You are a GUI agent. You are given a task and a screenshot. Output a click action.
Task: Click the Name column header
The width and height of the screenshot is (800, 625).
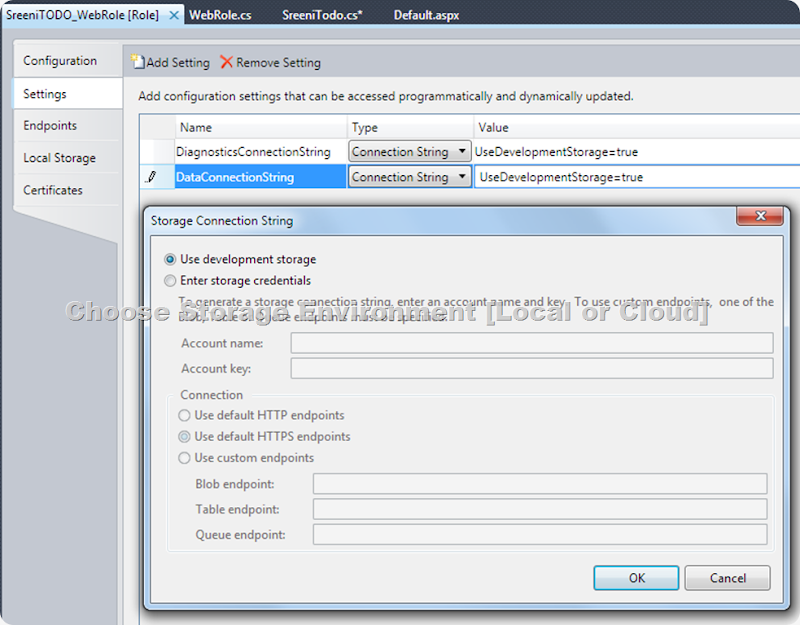[x=261, y=128]
